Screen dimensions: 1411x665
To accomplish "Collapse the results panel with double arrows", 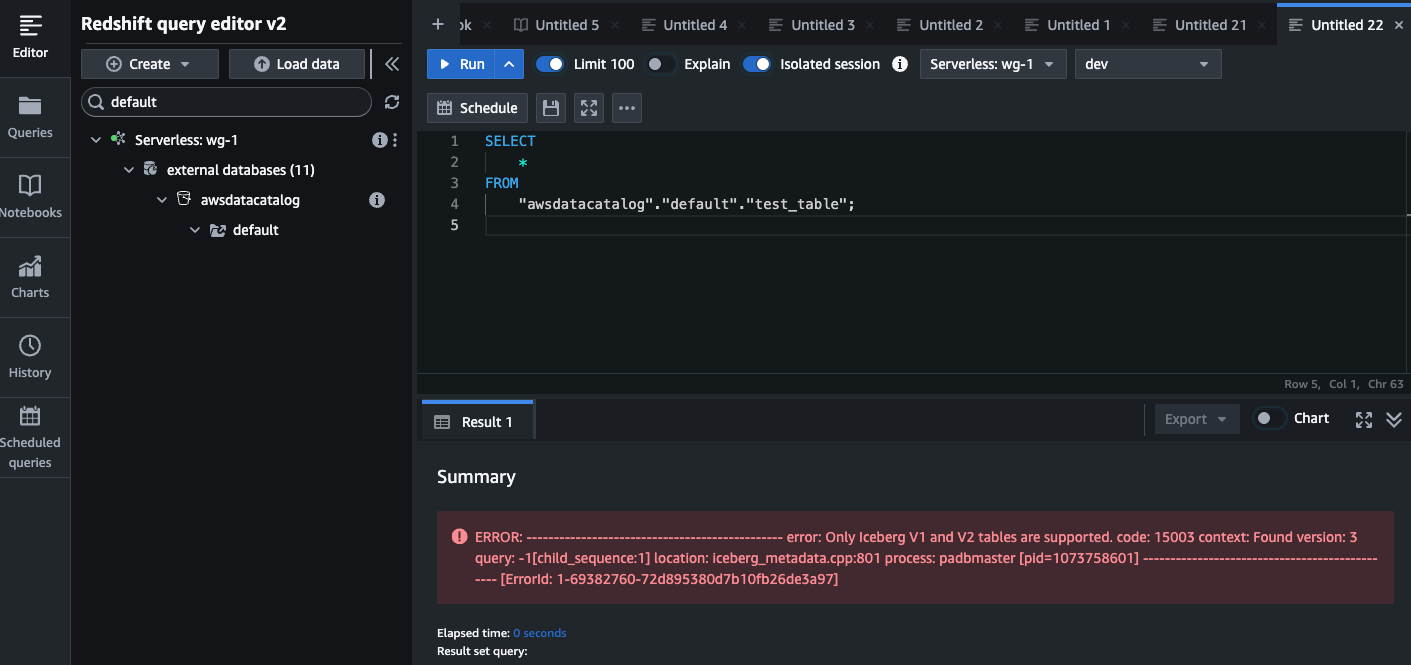I will (1394, 419).
